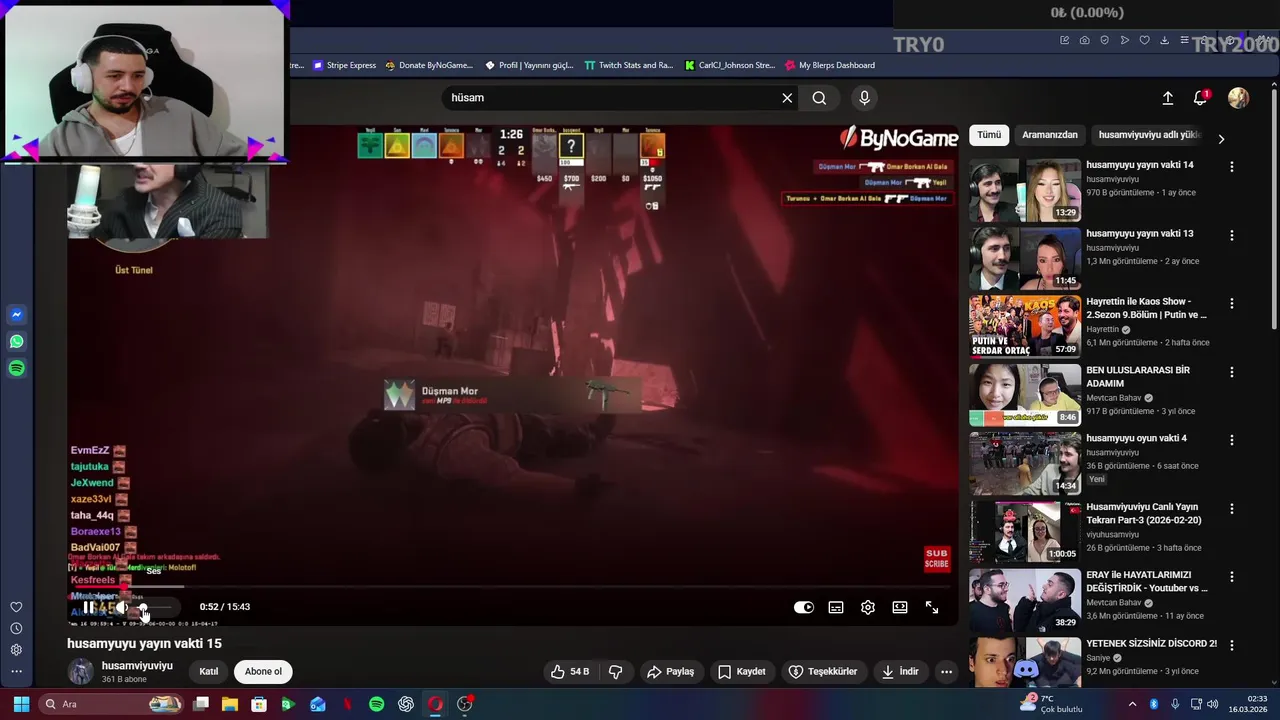Like the video showing 54 B
The image size is (1280, 720).
coord(570,672)
